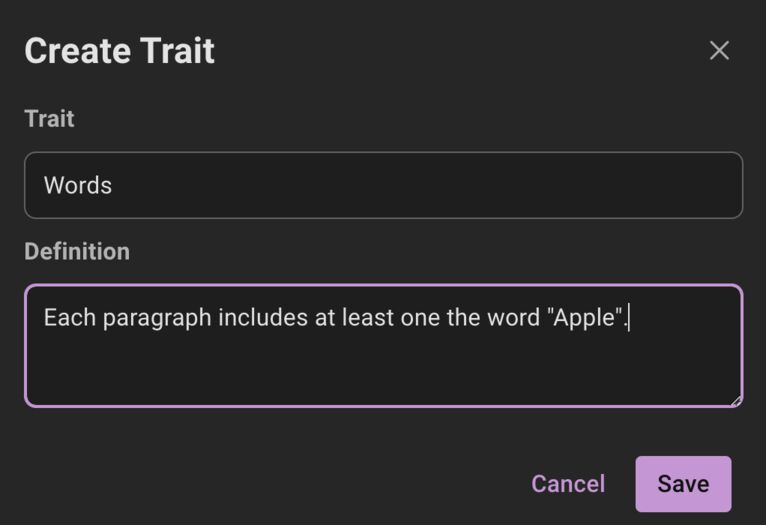The image size is (766, 525).
Task: Click the word "Each" in the definition
Action: (68, 319)
